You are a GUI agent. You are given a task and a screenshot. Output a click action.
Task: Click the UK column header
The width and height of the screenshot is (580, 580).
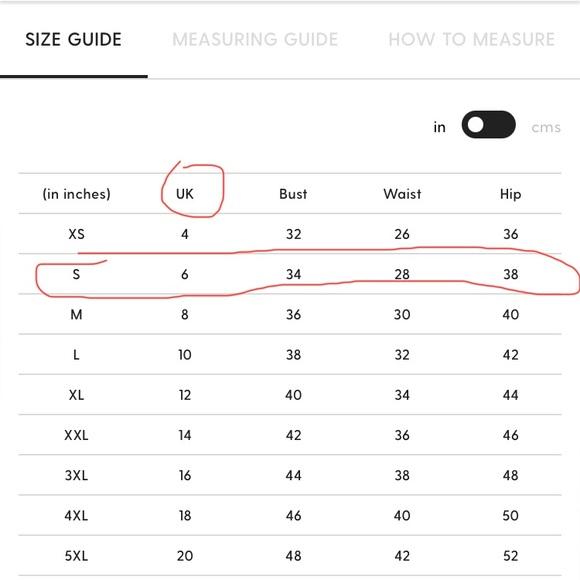tap(185, 194)
